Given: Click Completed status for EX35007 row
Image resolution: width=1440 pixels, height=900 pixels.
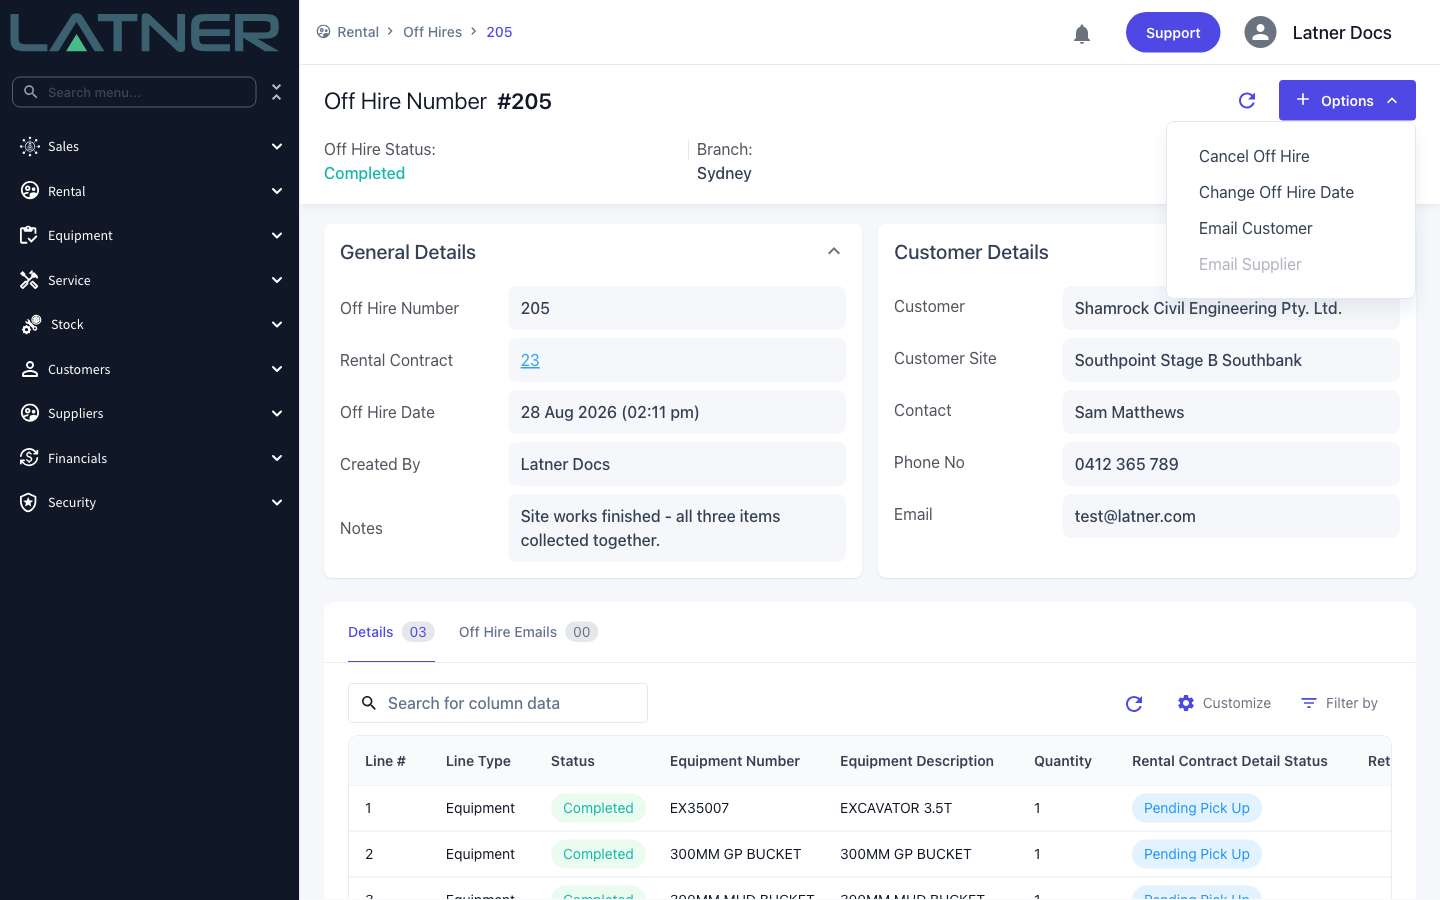Looking at the screenshot, I should click(x=598, y=808).
